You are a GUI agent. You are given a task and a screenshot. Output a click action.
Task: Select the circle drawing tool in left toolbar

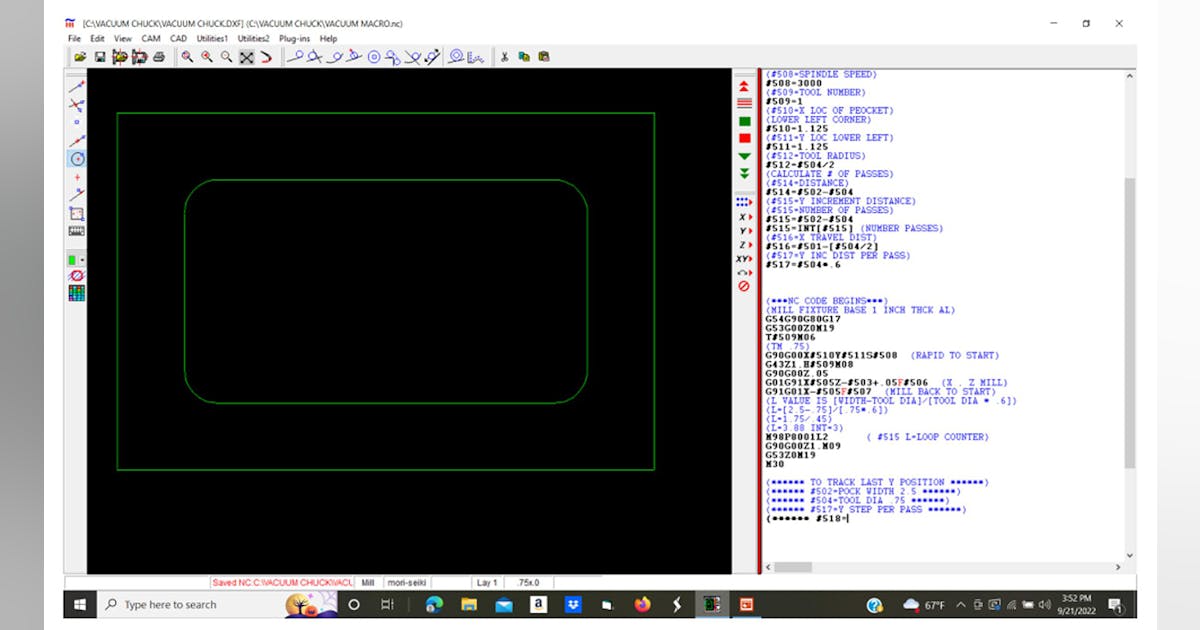coord(77,159)
